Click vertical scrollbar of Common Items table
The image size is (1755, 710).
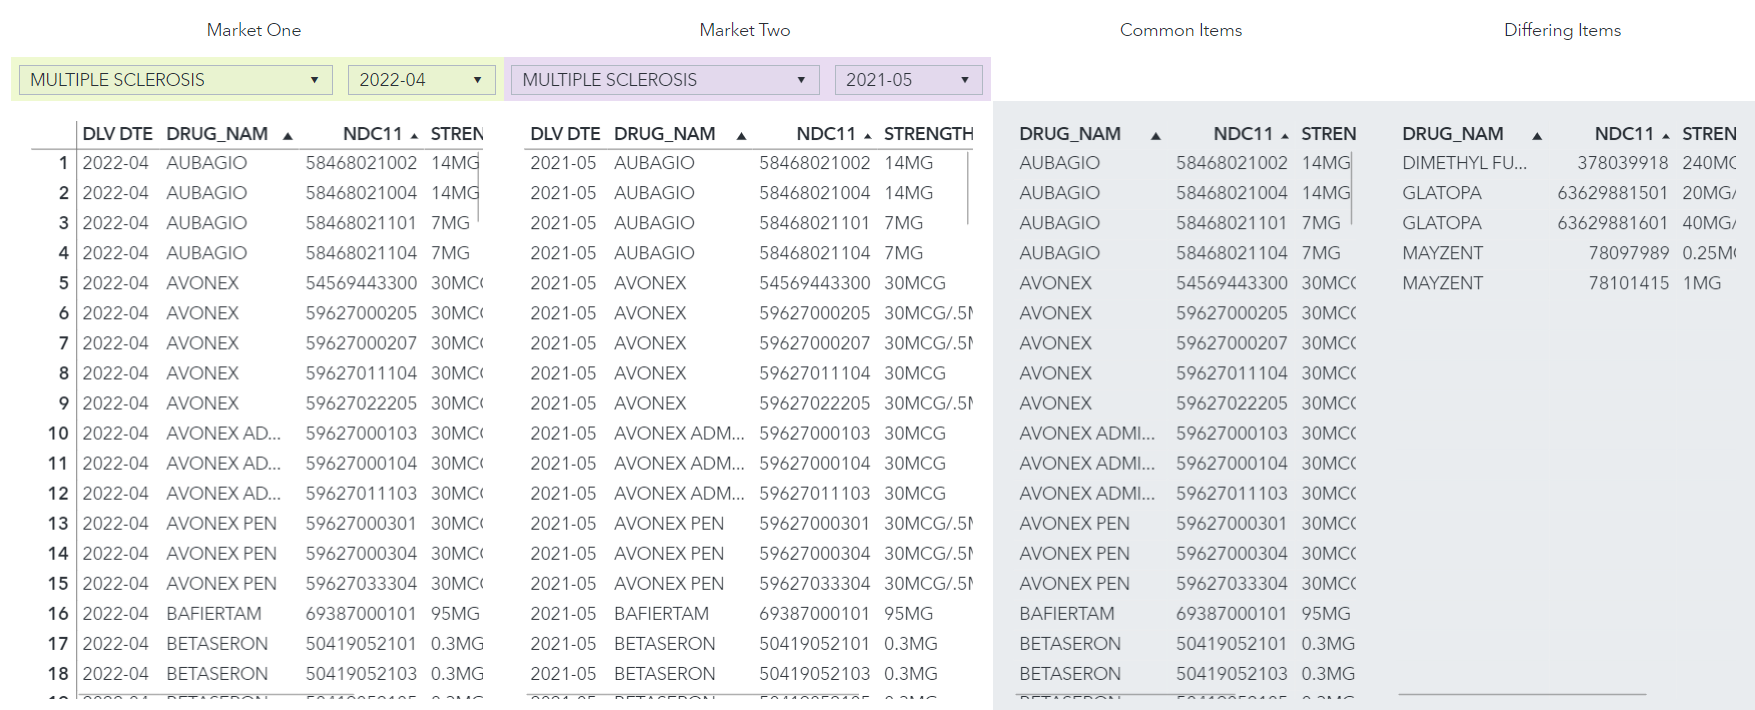[x=1351, y=185]
